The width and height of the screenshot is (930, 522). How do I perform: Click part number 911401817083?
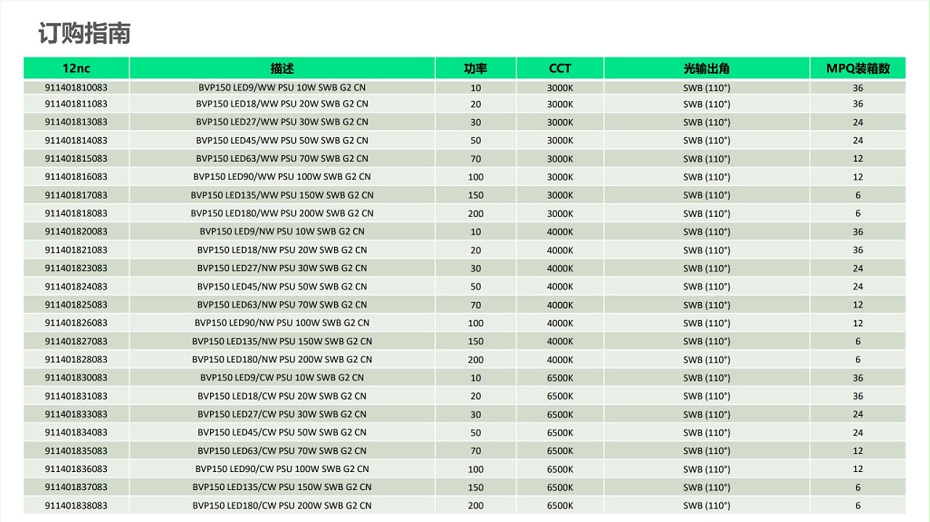(x=76, y=195)
